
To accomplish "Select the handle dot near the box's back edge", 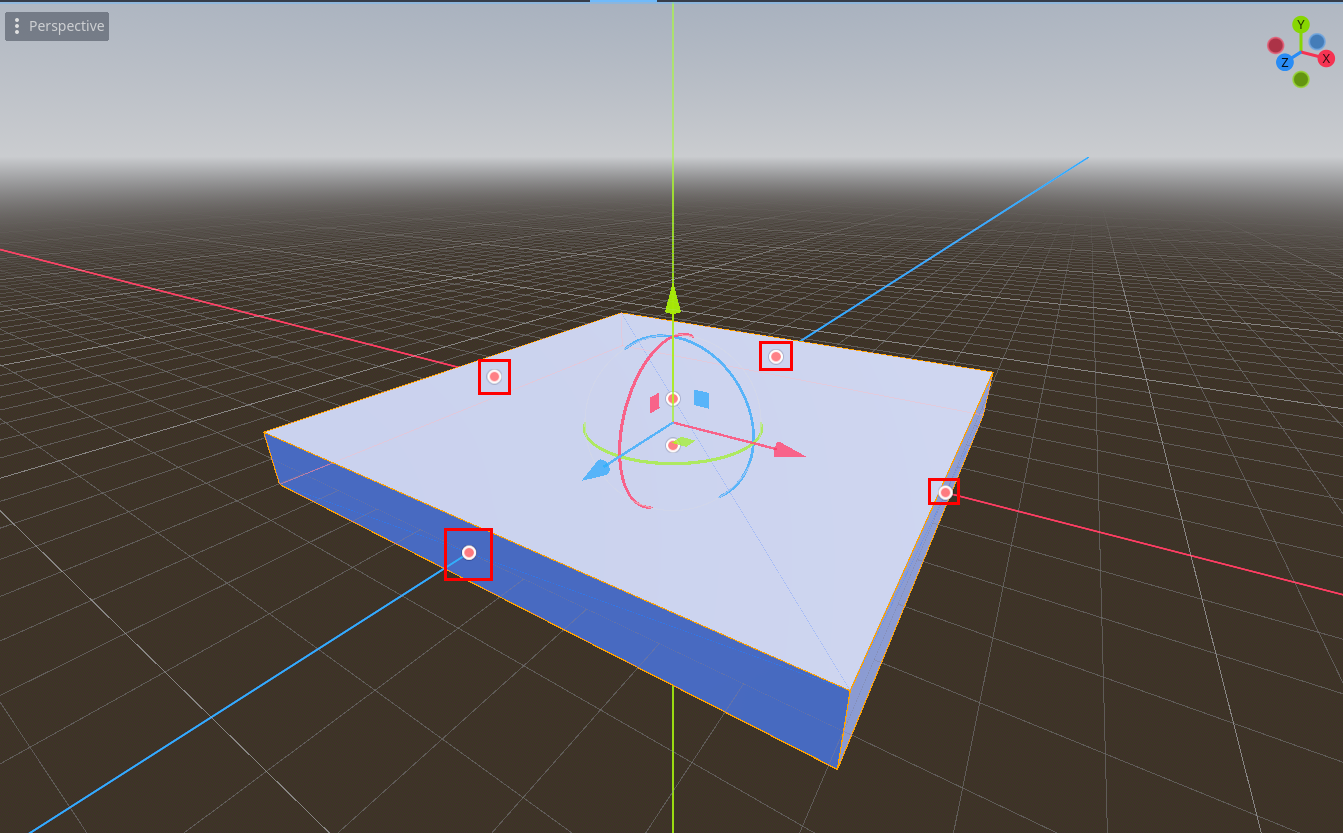I will pos(776,357).
